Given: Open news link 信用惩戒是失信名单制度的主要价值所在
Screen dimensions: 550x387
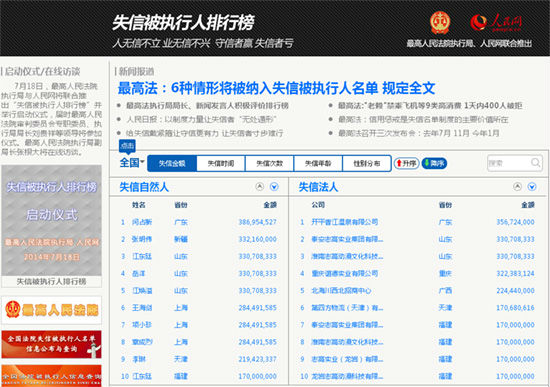Looking at the screenshot, I should pyautogui.click(x=423, y=120).
